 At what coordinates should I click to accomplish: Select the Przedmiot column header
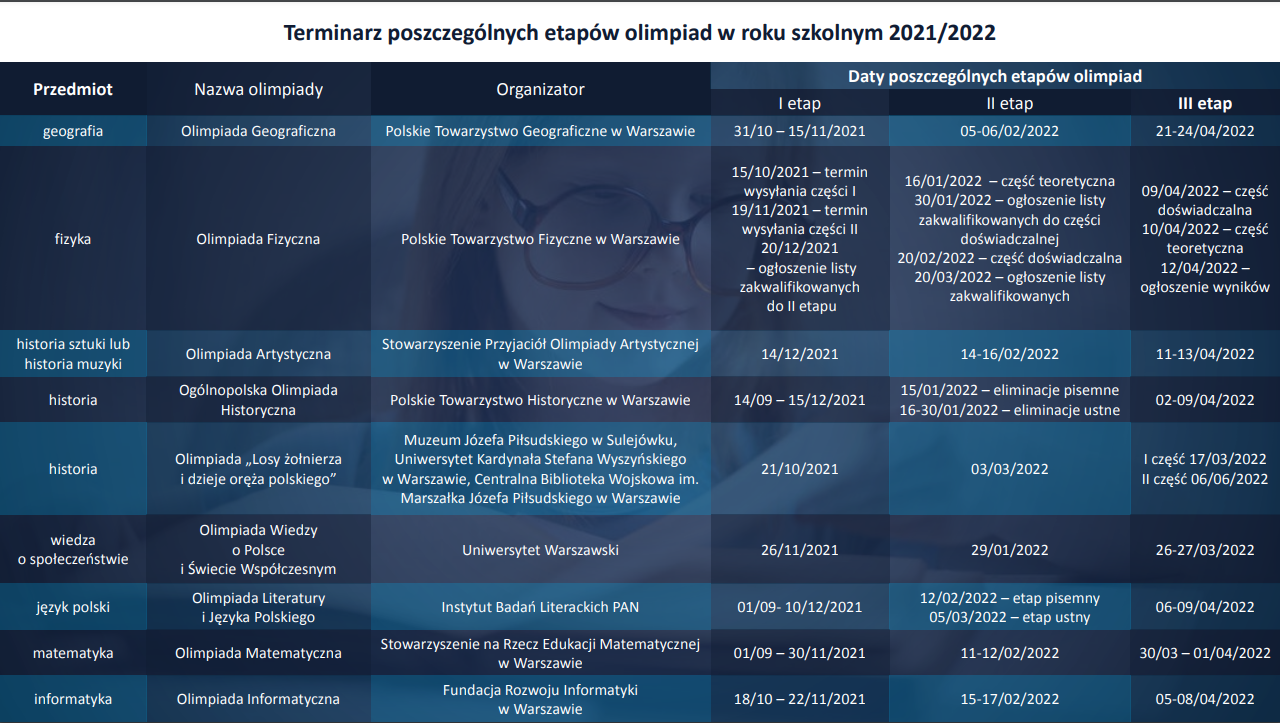73,89
